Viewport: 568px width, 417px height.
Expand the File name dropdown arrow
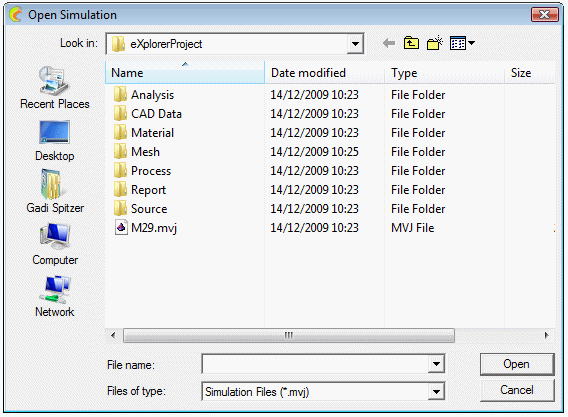point(436,364)
